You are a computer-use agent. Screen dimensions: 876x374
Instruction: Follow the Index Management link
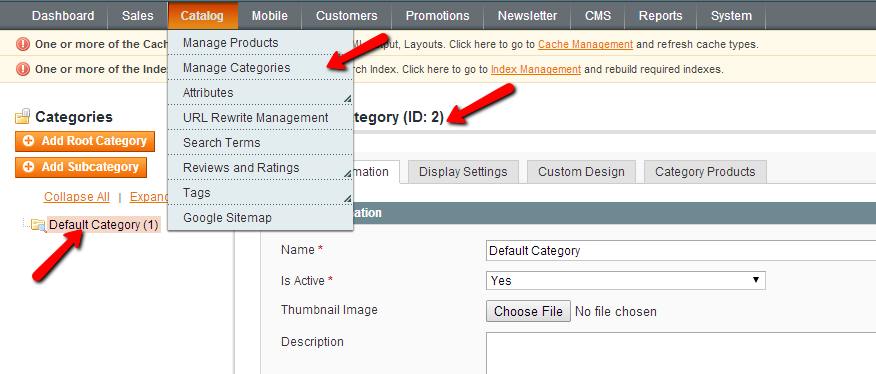[x=536, y=70]
